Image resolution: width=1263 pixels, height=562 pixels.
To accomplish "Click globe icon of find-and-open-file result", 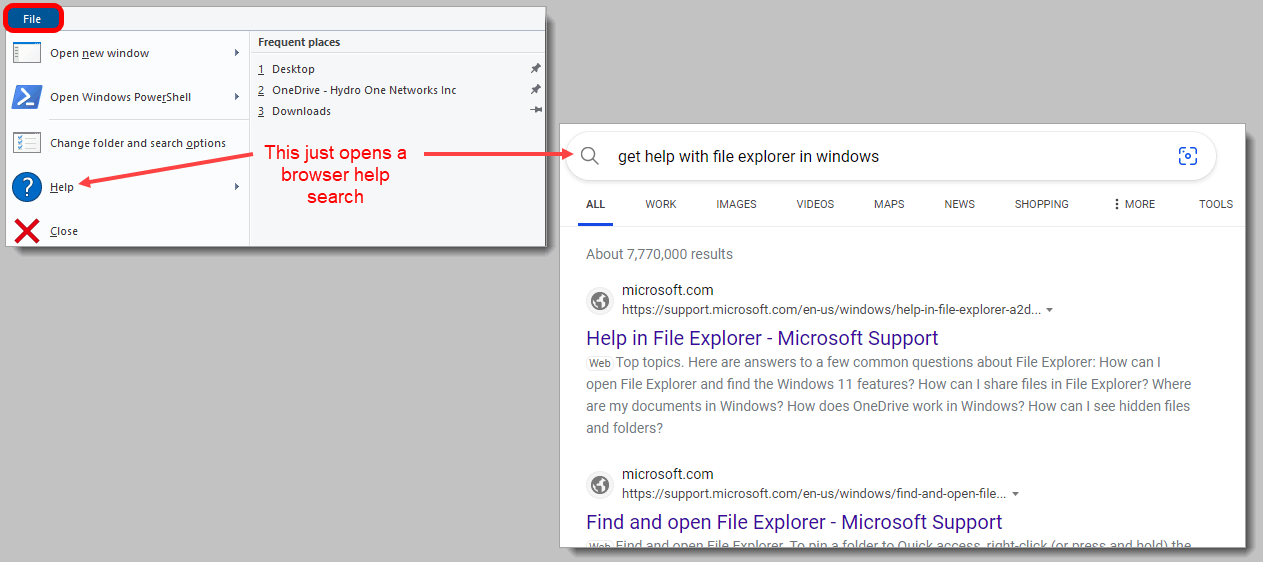I will coord(600,484).
